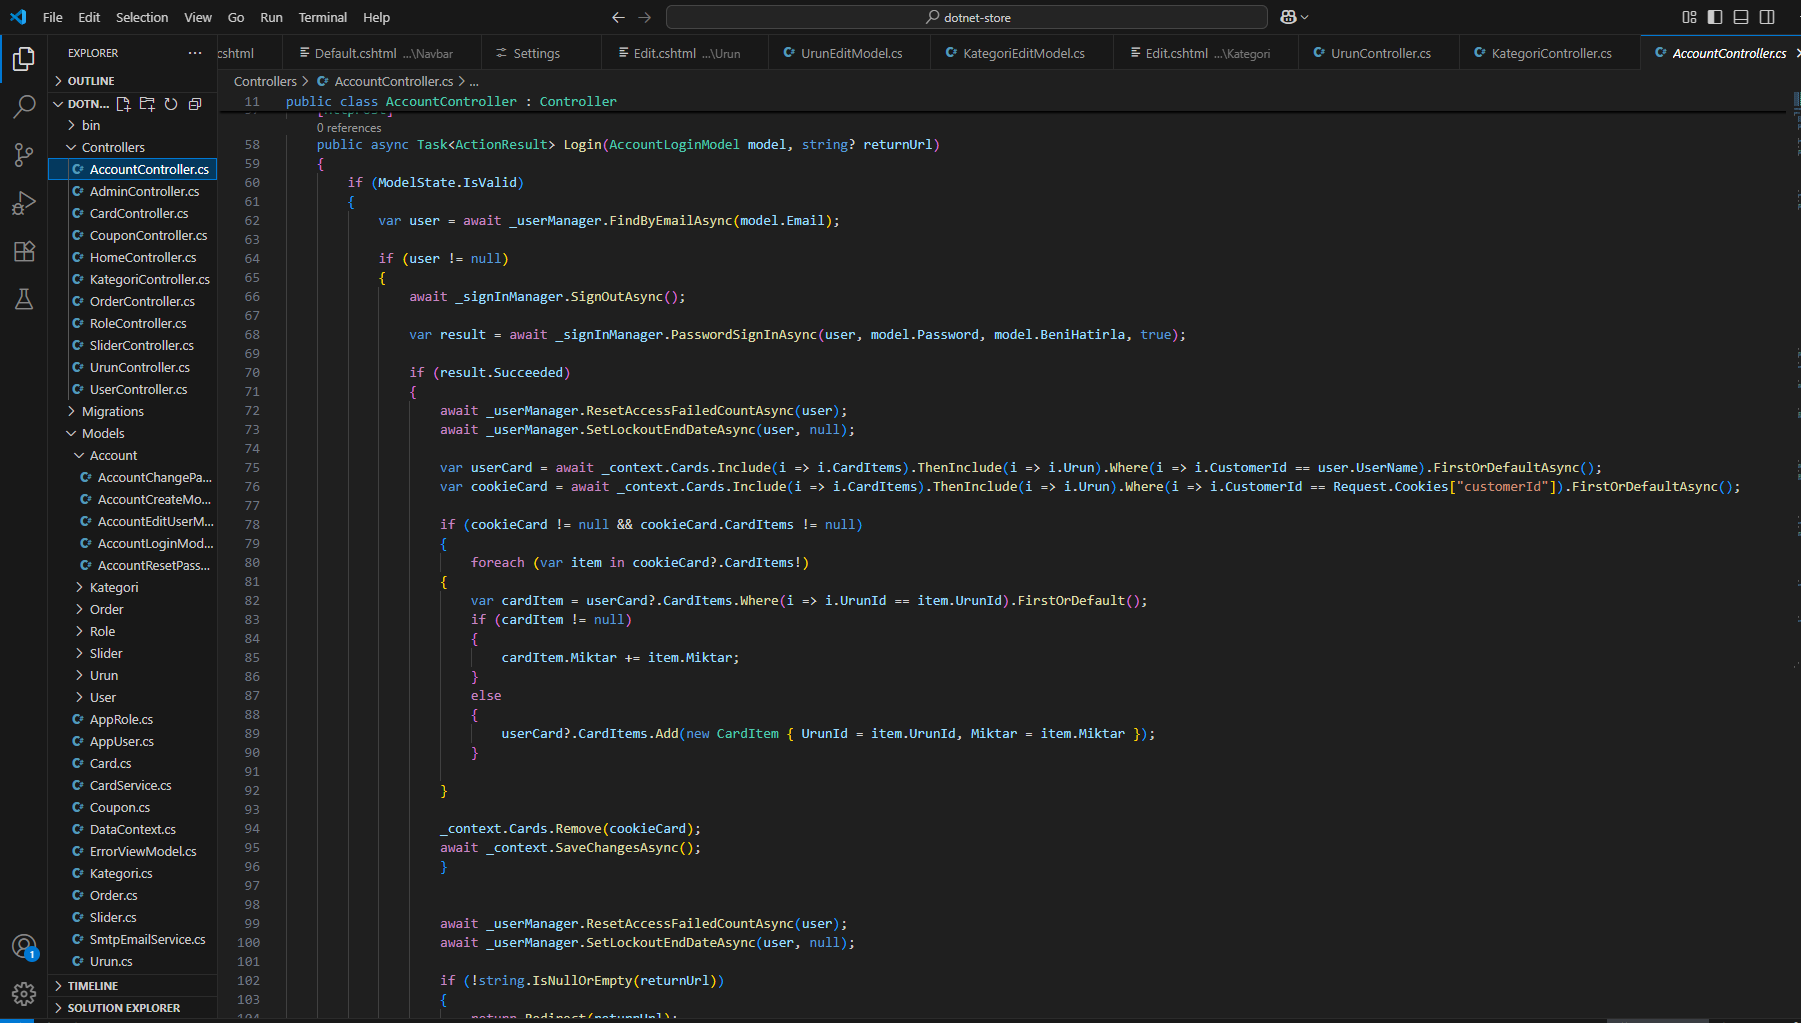Open the Manage gear icon
The width and height of the screenshot is (1801, 1023).
click(24, 994)
